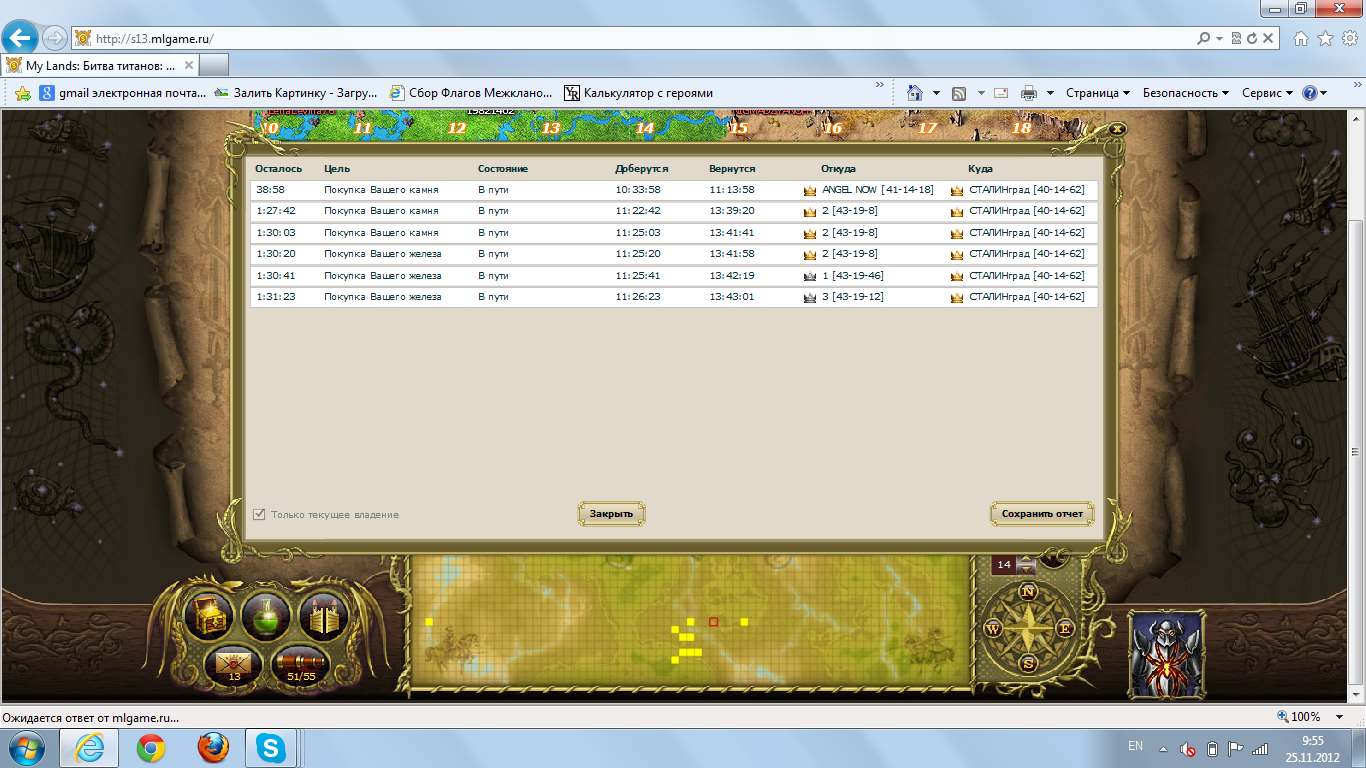
Task: Toggle the compatibility view icon
Action: click(x=1236, y=38)
